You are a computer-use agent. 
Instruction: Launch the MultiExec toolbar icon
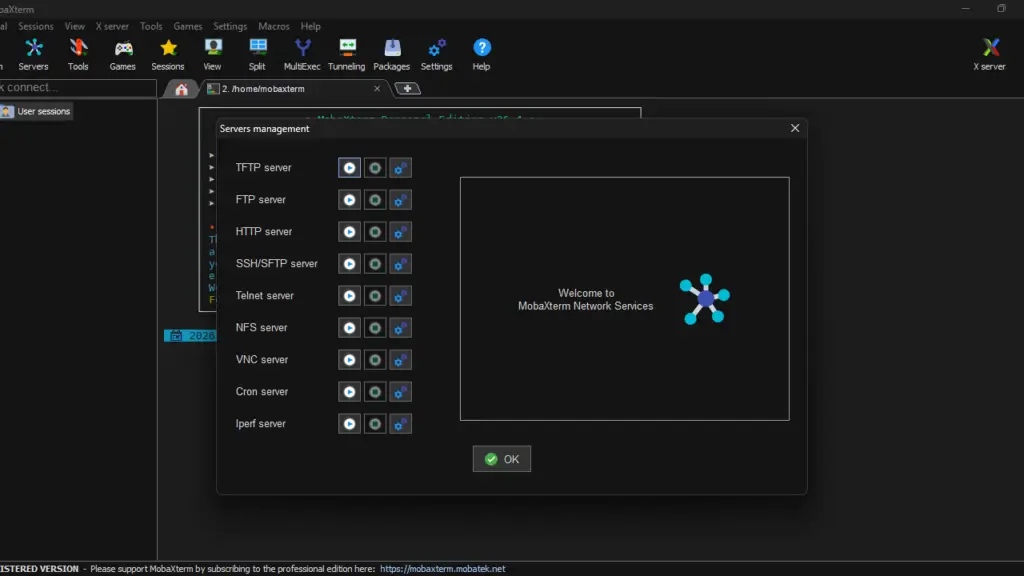pyautogui.click(x=302, y=54)
